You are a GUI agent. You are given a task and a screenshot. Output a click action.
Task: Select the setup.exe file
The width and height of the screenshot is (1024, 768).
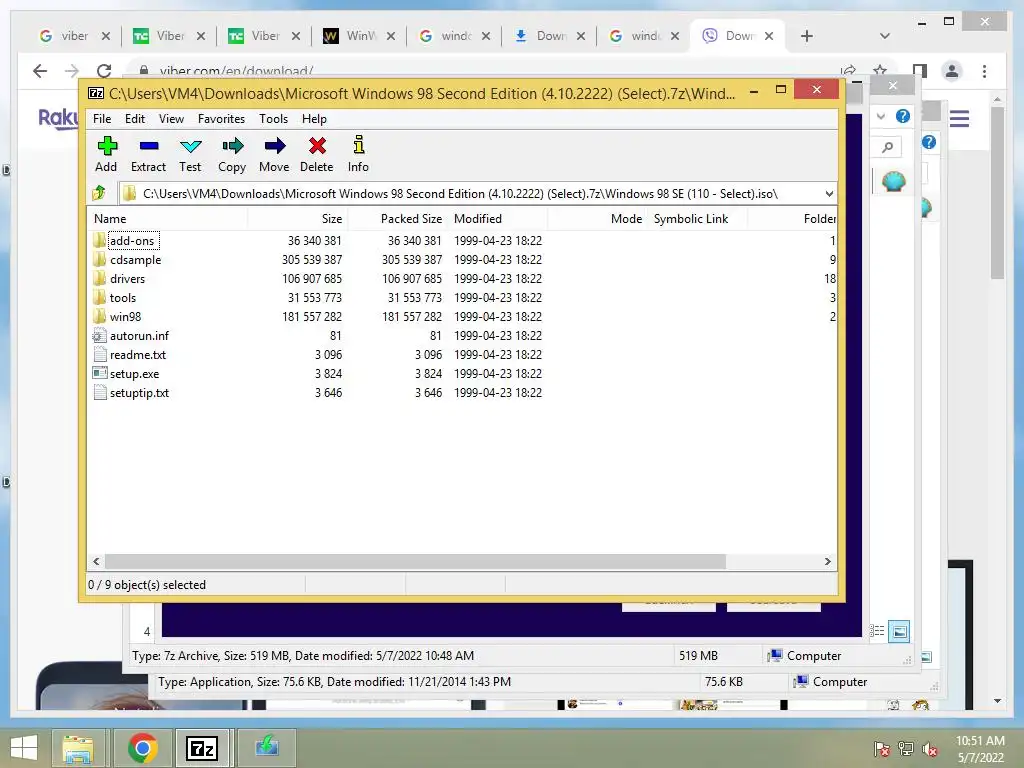click(x=134, y=374)
